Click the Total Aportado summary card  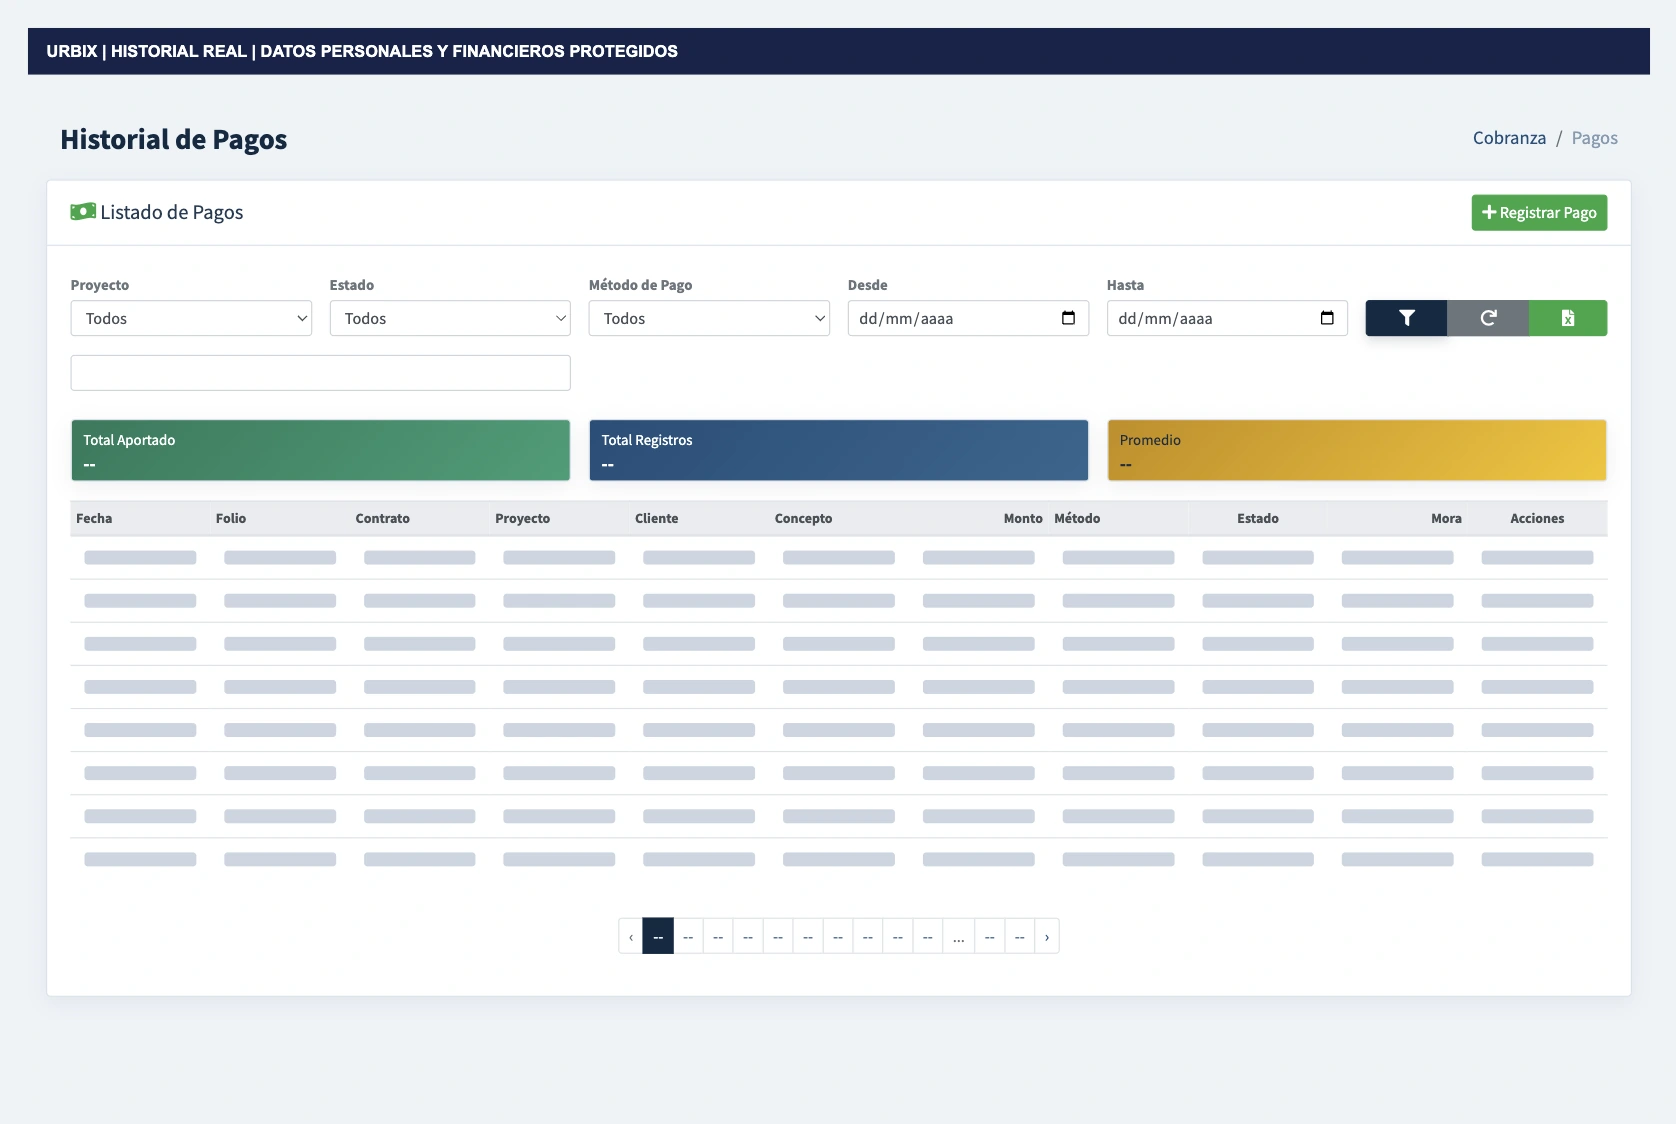(x=320, y=450)
